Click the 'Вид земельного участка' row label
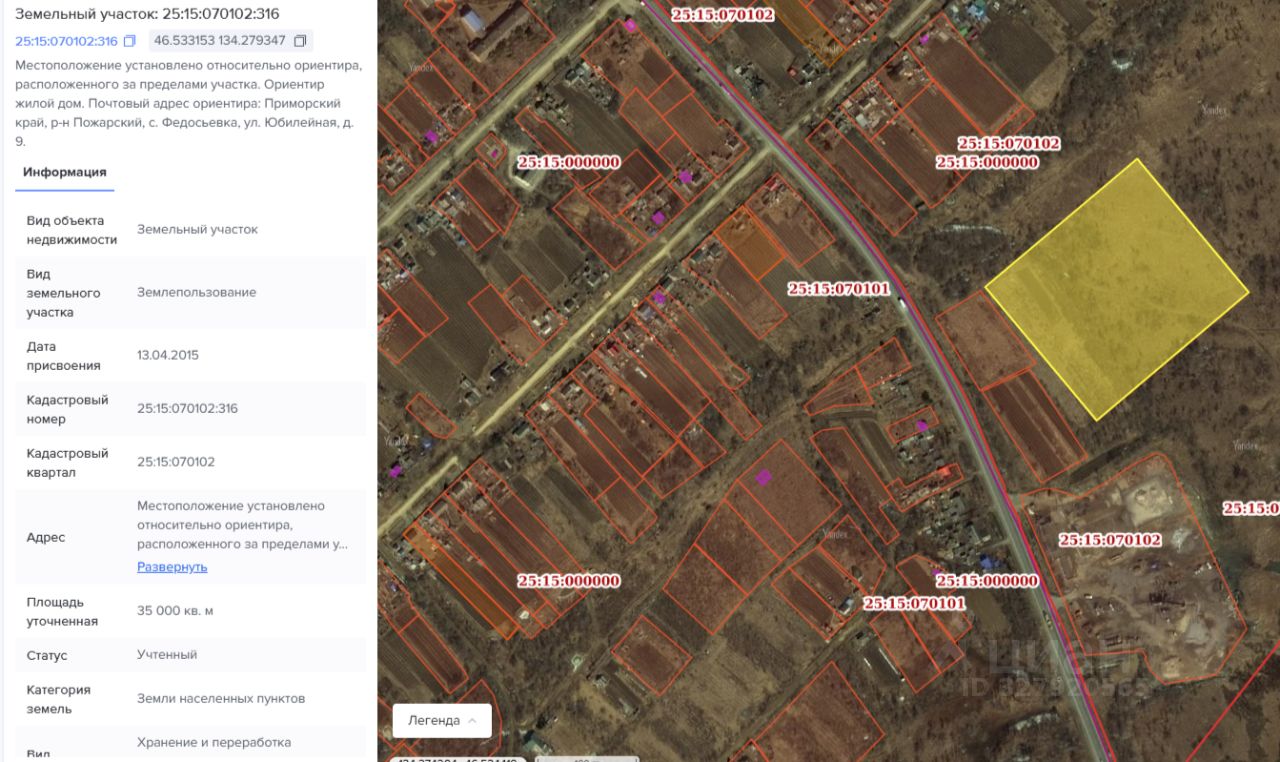This screenshot has width=1280, height=762. [x=64, y=293]
